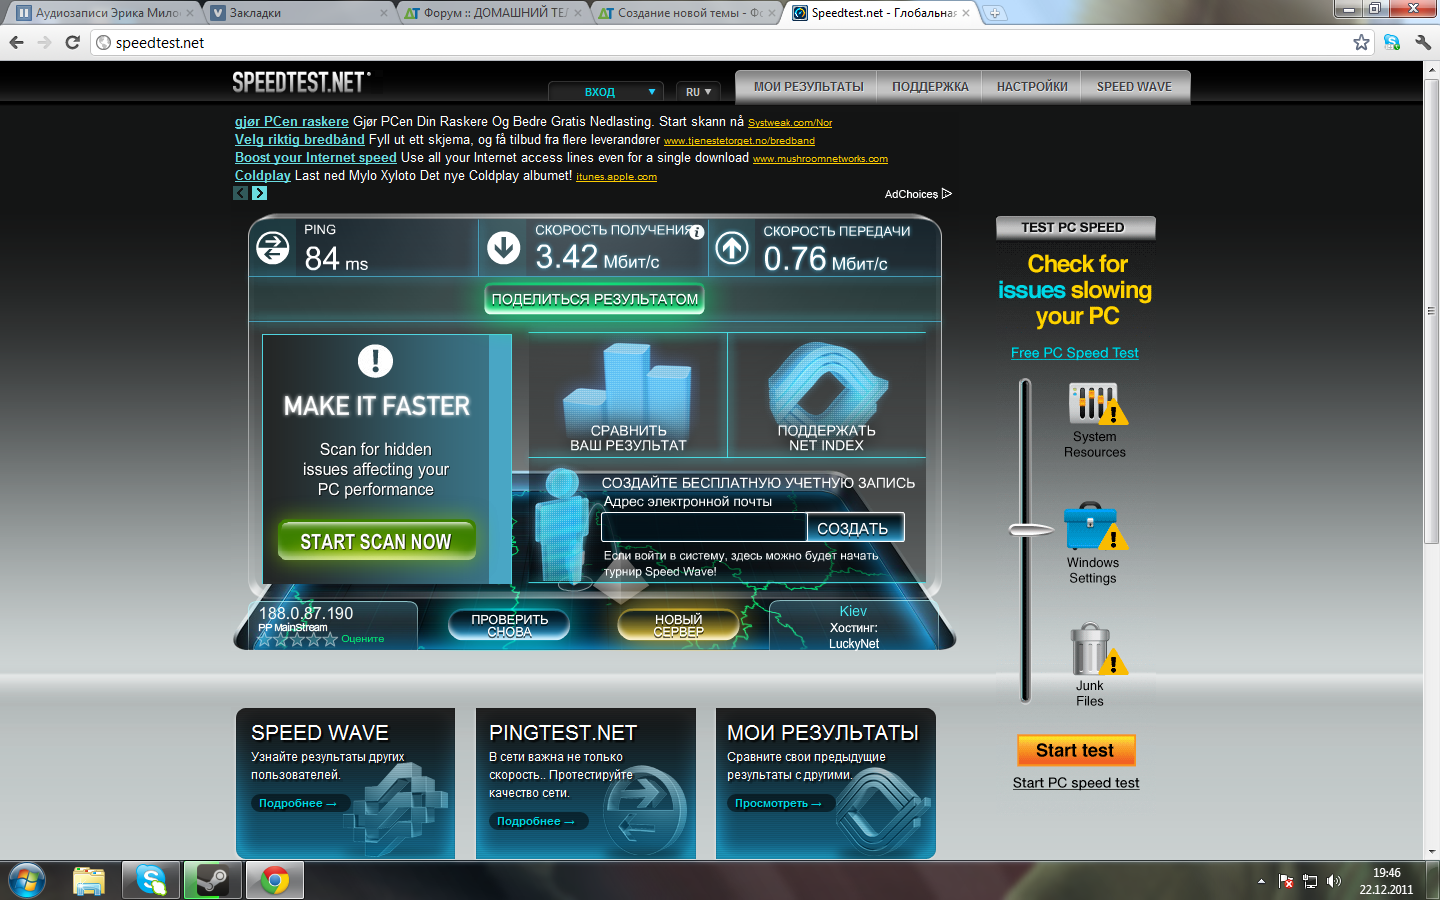Click ПОДЕЛИТЬСЯ РЕЗУЛЬТАТОМ share button
This screenshot has height=900, width=1440.
pyautogui.click(x=595, y=299)
